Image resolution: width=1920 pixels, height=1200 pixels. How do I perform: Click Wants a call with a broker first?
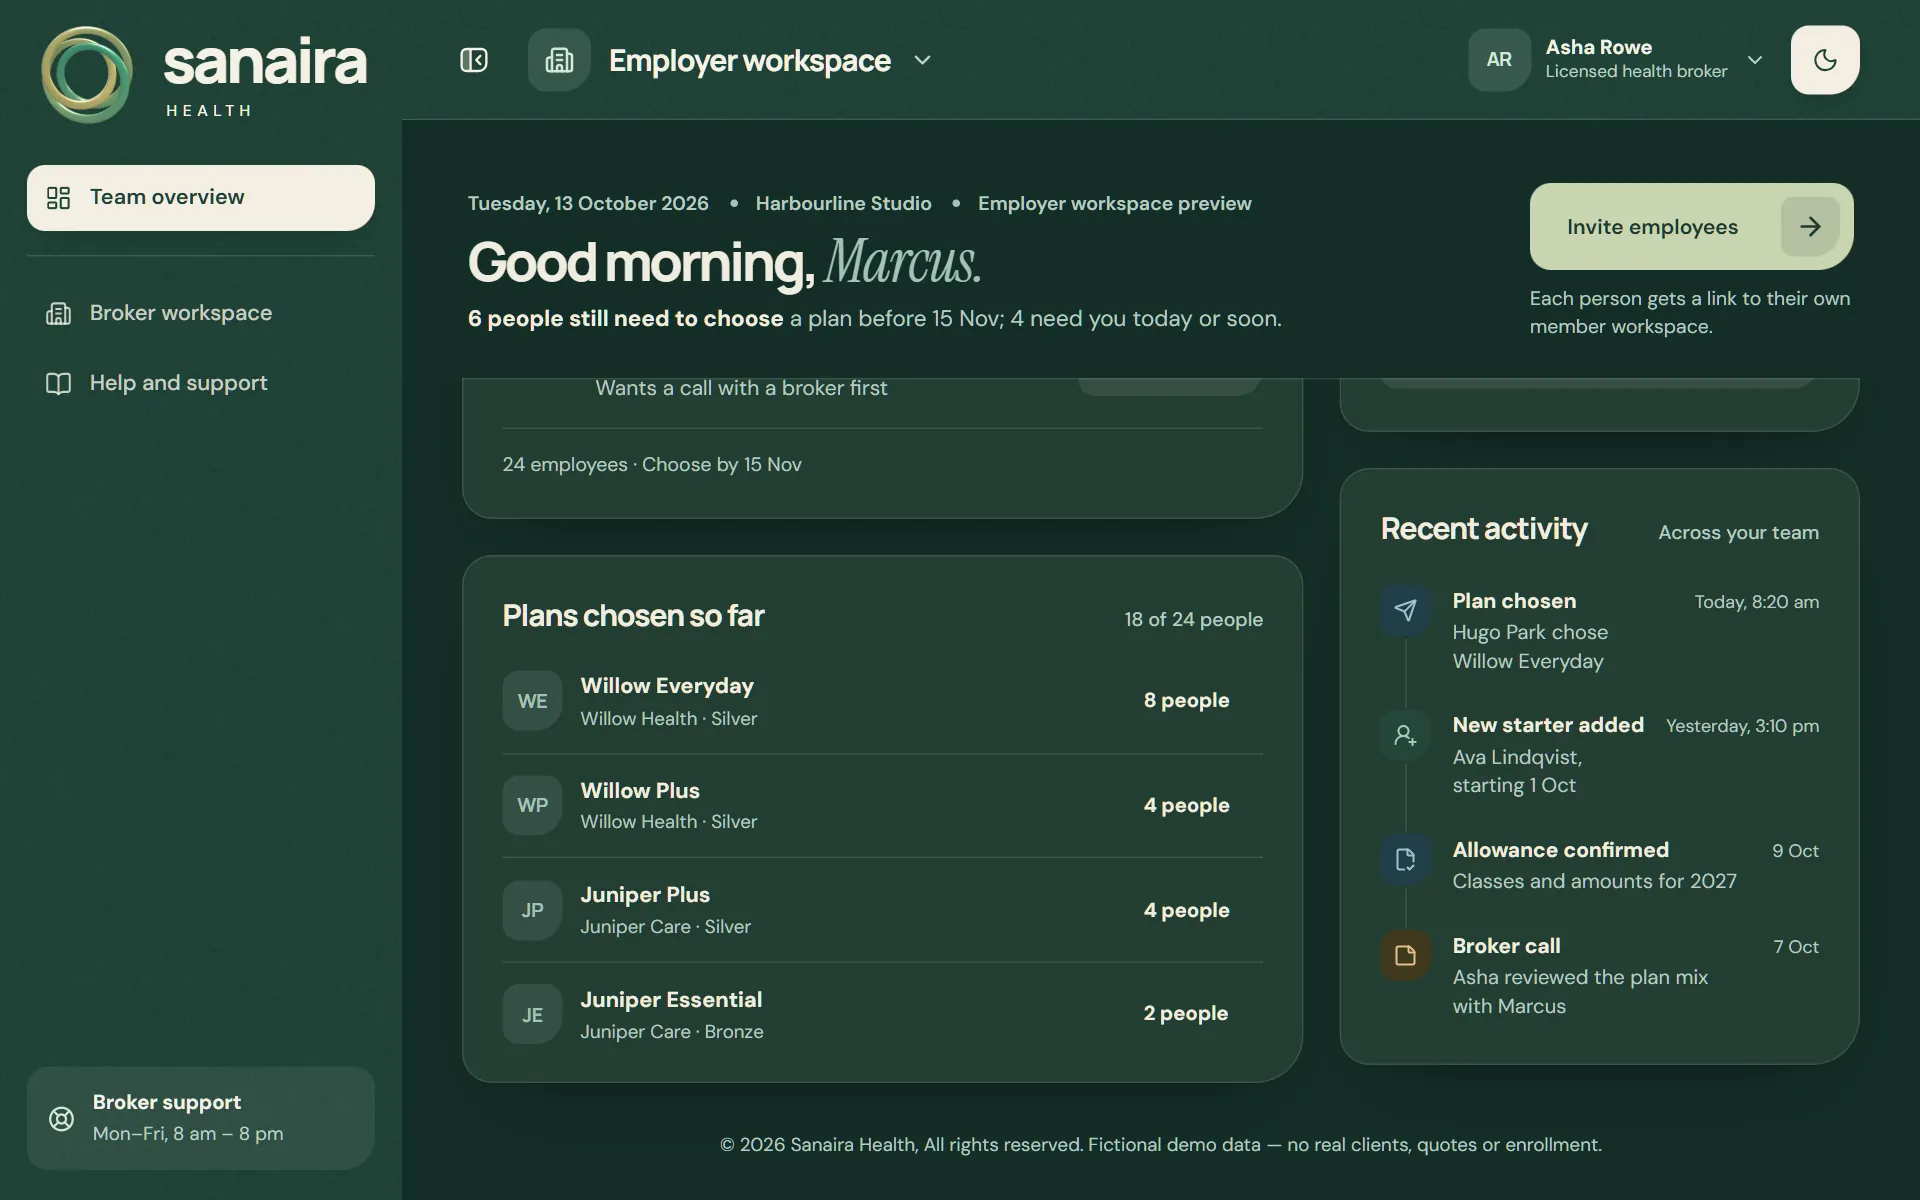pyautogui.click(x=741, y=388)
